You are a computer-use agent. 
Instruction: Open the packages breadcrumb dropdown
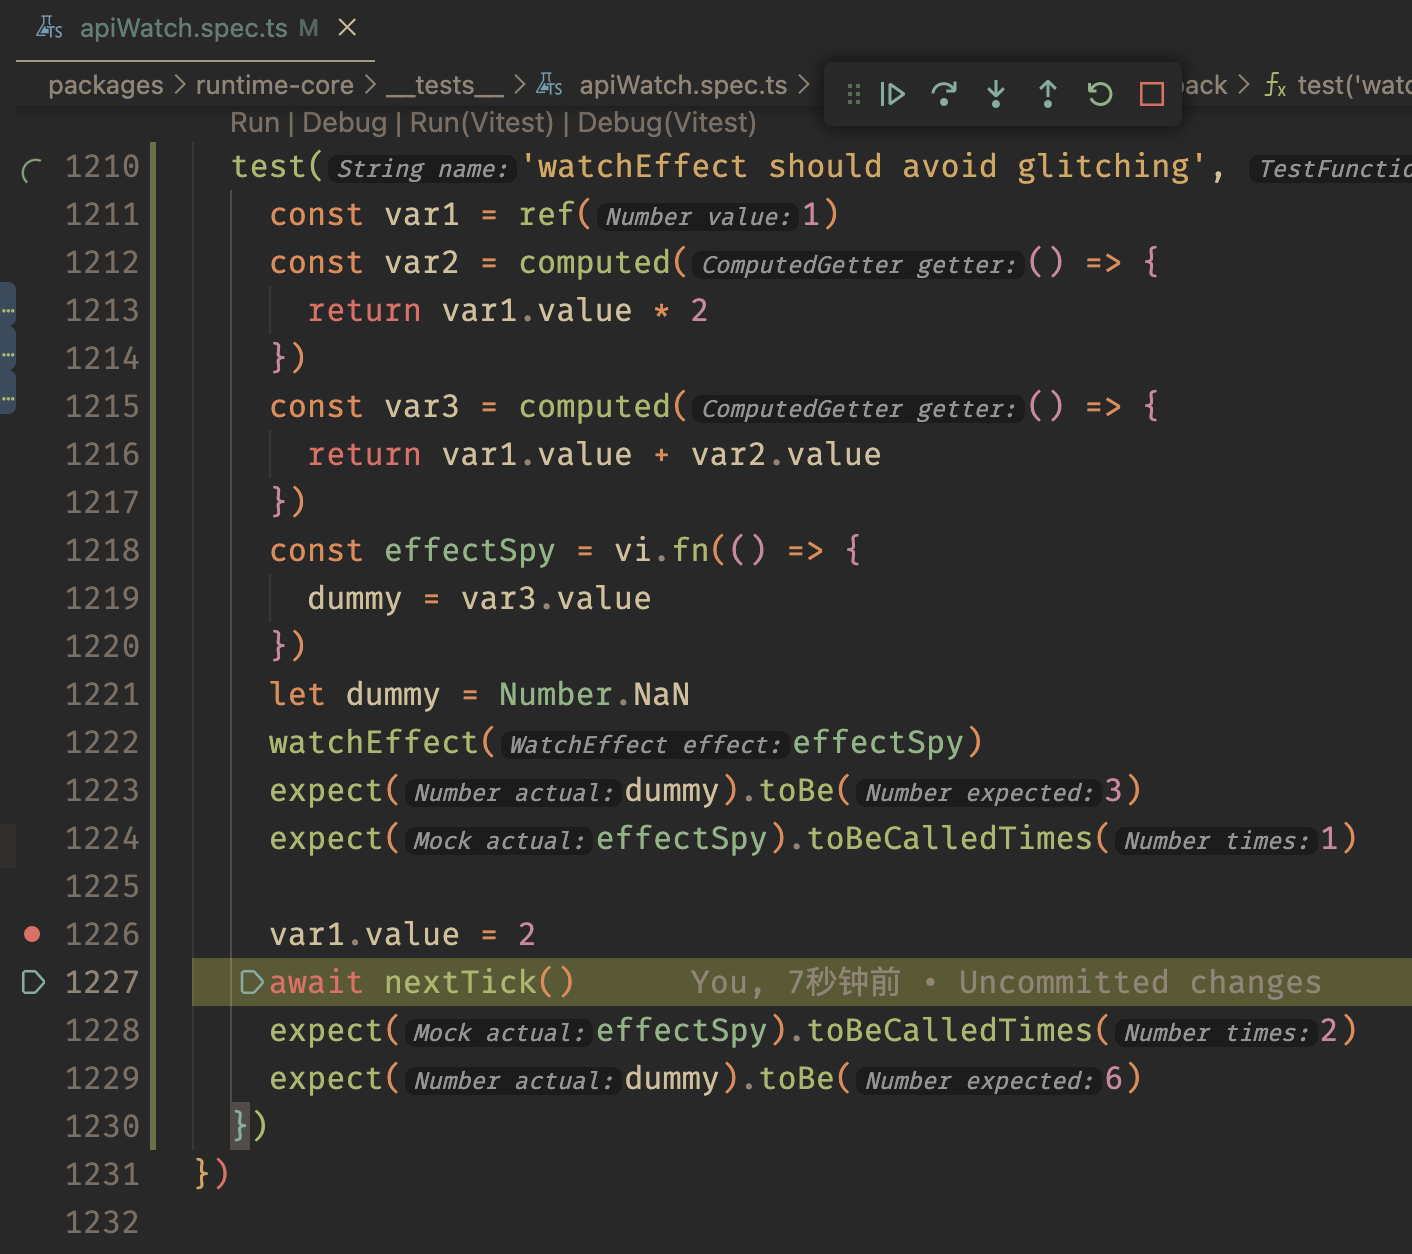click(105, 86)
